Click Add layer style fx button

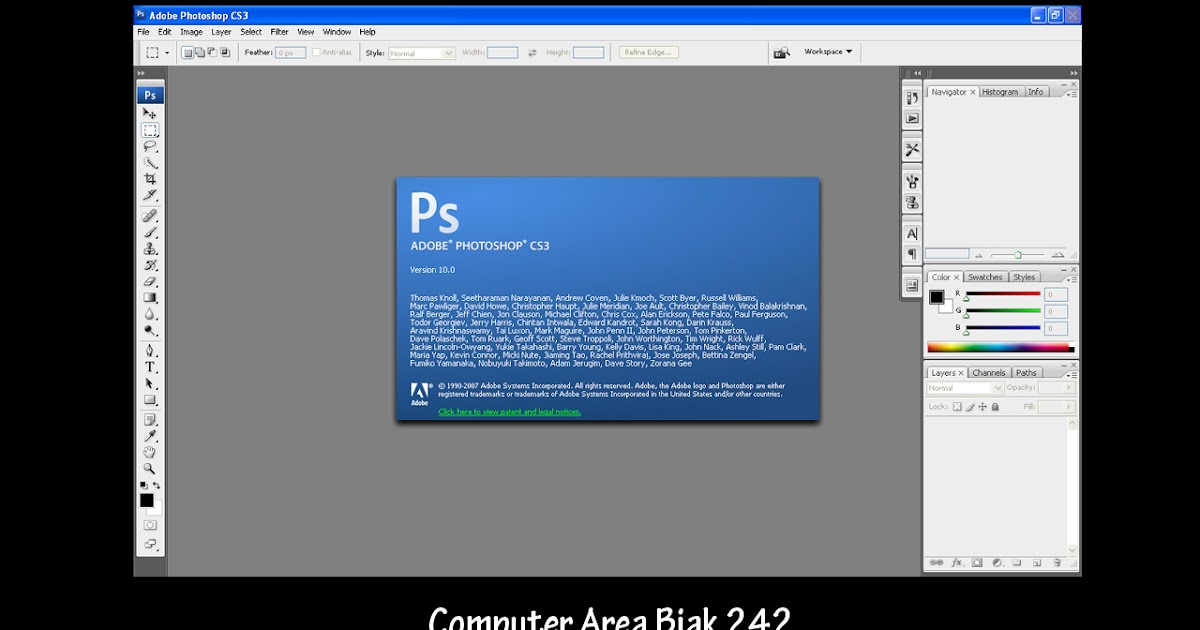[956, 563]
